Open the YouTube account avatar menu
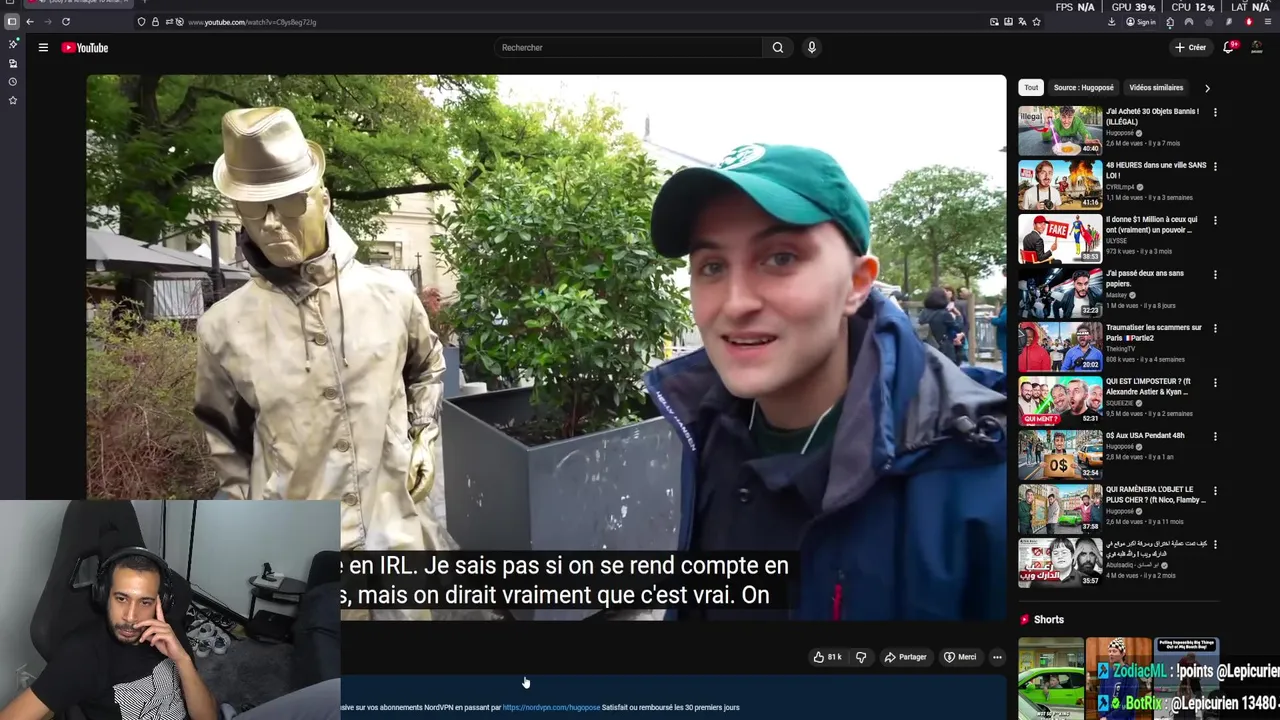This screenshot has width=1280, height=720. click(1257, 47)
